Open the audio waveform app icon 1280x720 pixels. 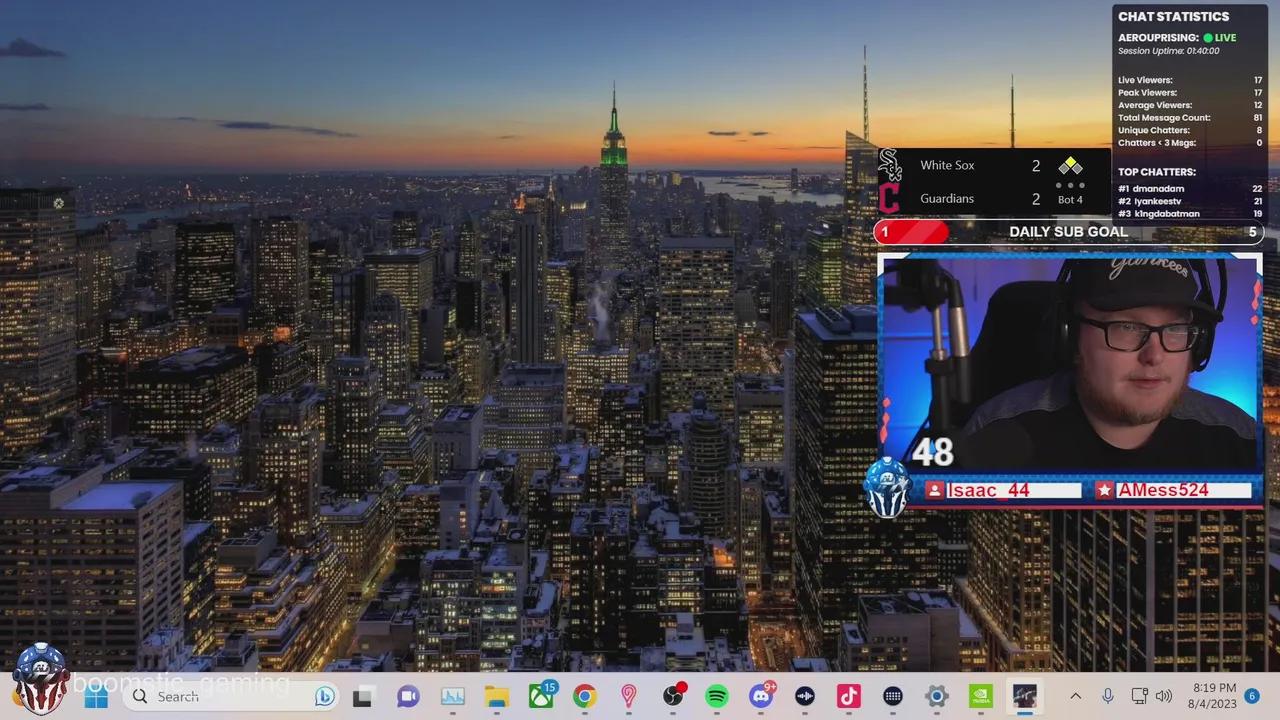click(805, 696)
